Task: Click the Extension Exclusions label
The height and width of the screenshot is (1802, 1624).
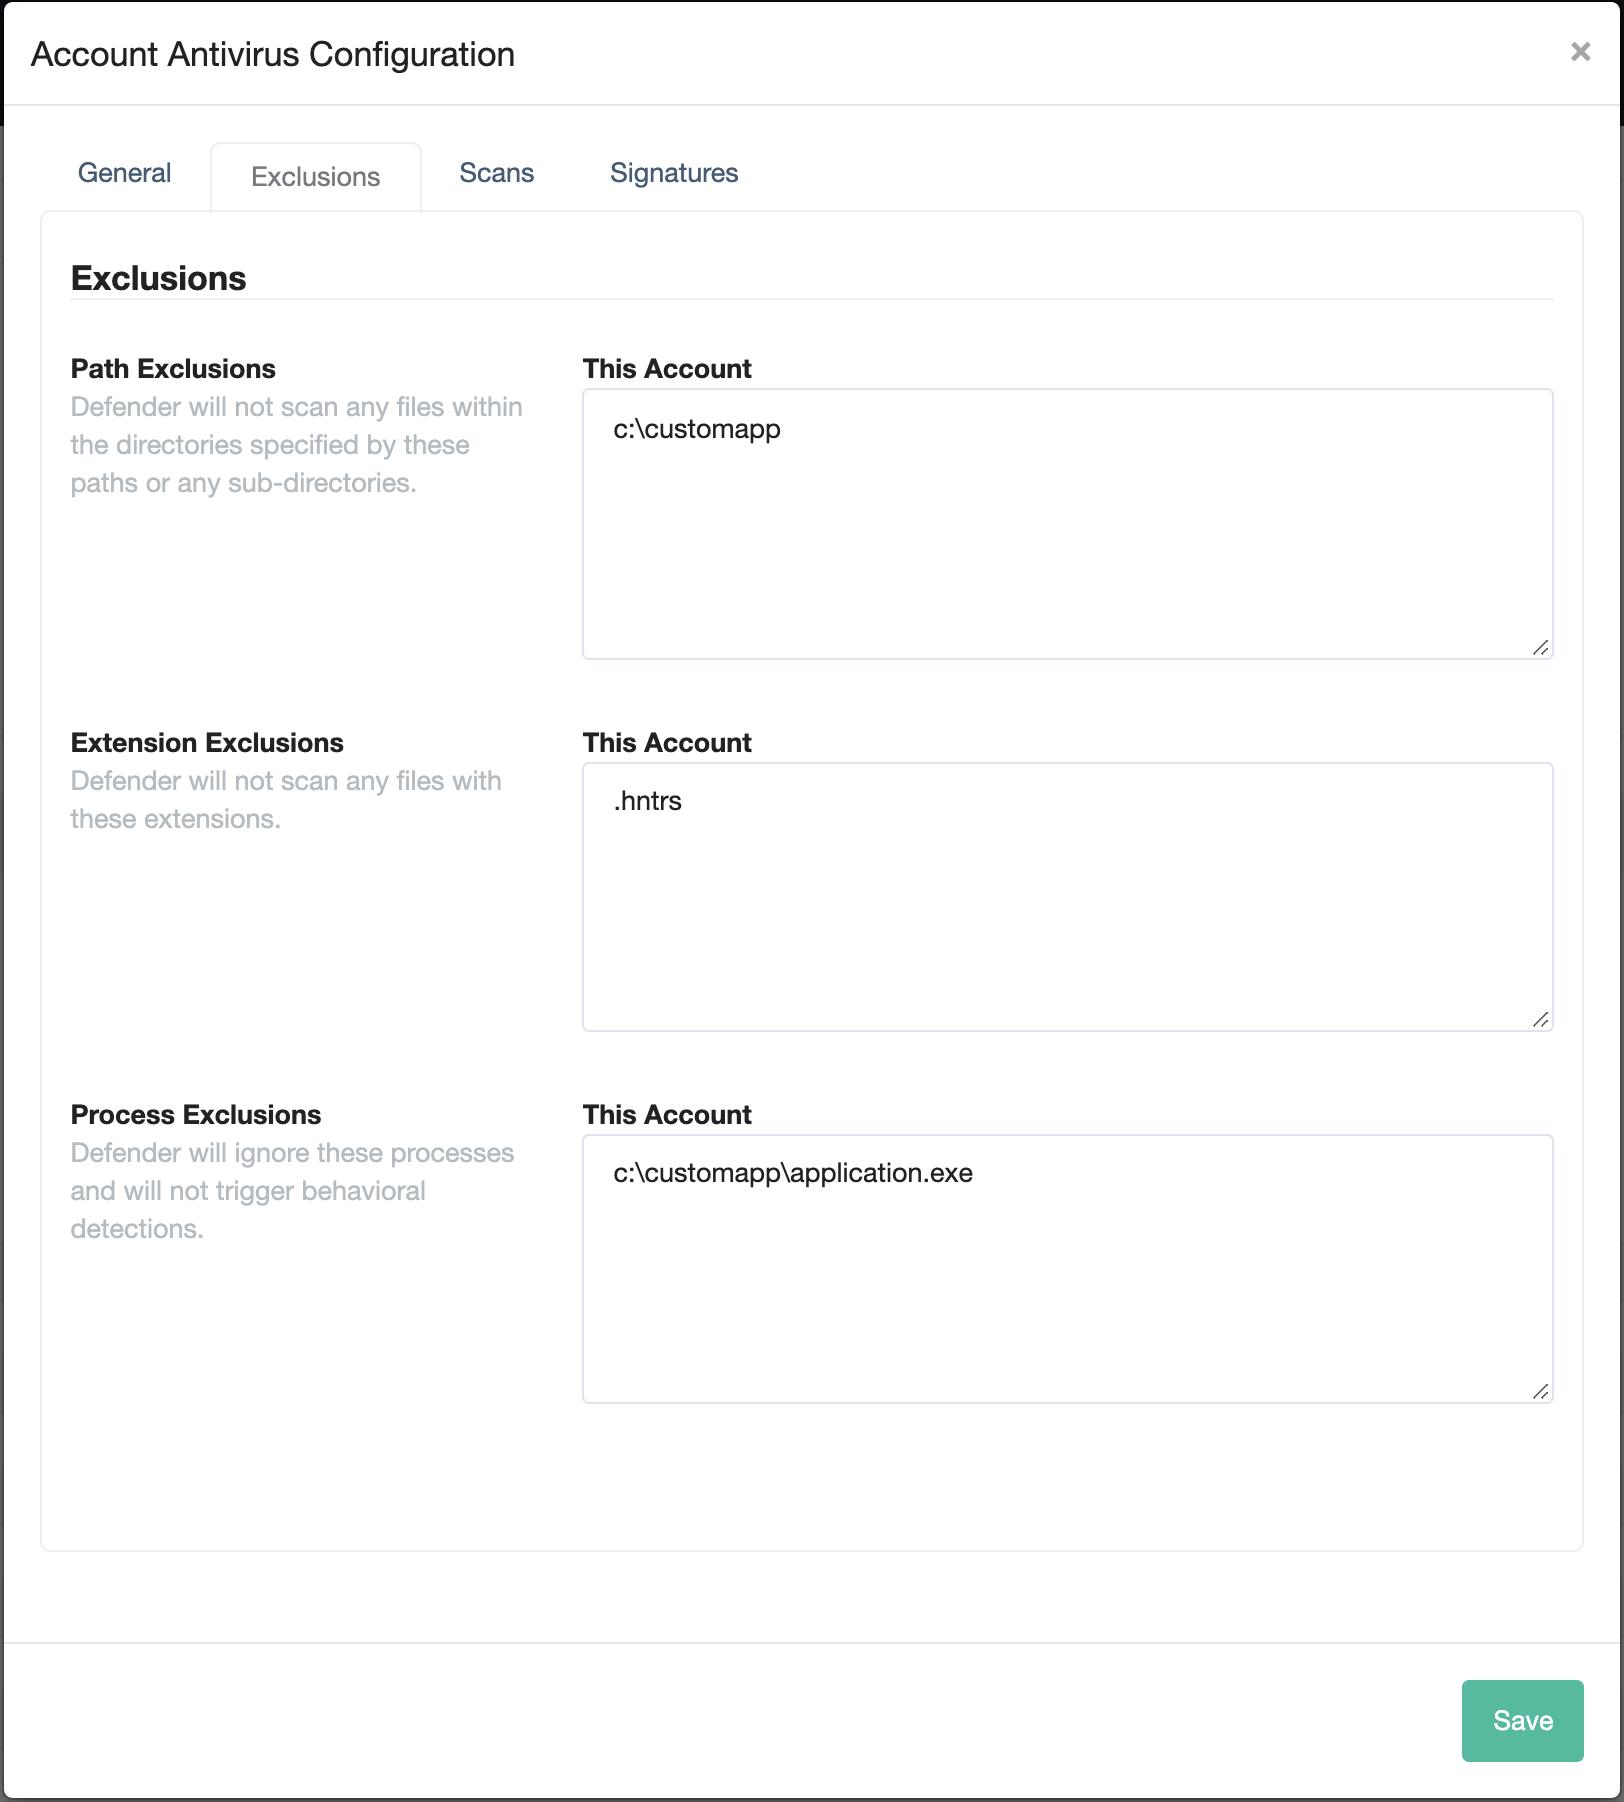Action: (207, 743)
